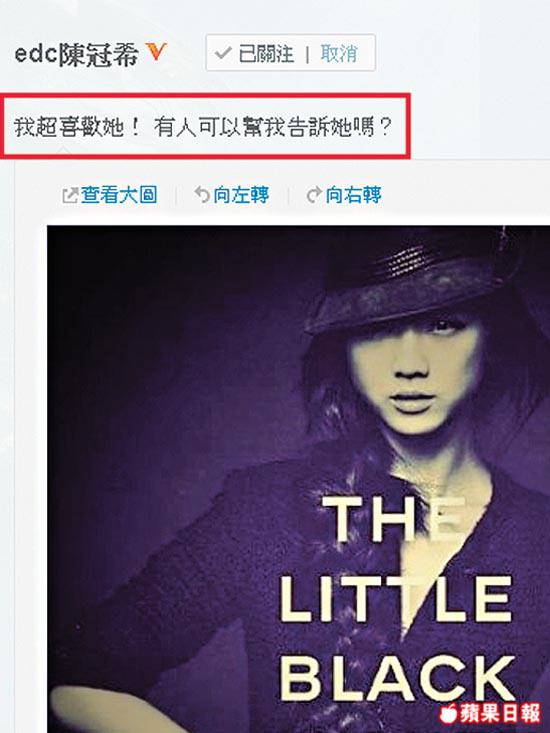The width and height of the screenshot is (550, 733).
Task: Click the hat in the photo
Action: pyautogui.click(x=421, y=280)
